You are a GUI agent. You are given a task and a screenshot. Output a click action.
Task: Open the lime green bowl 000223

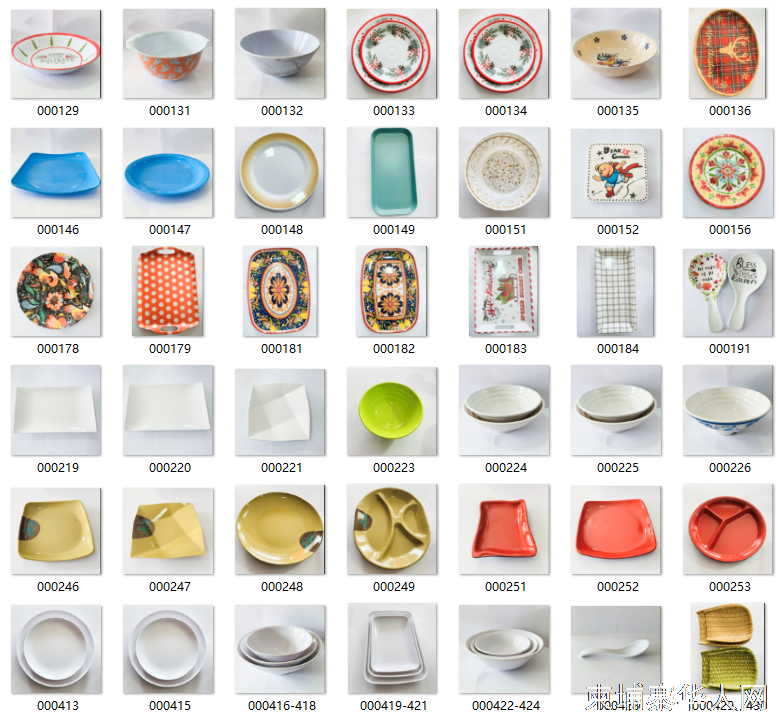click(x=392, y=411)
